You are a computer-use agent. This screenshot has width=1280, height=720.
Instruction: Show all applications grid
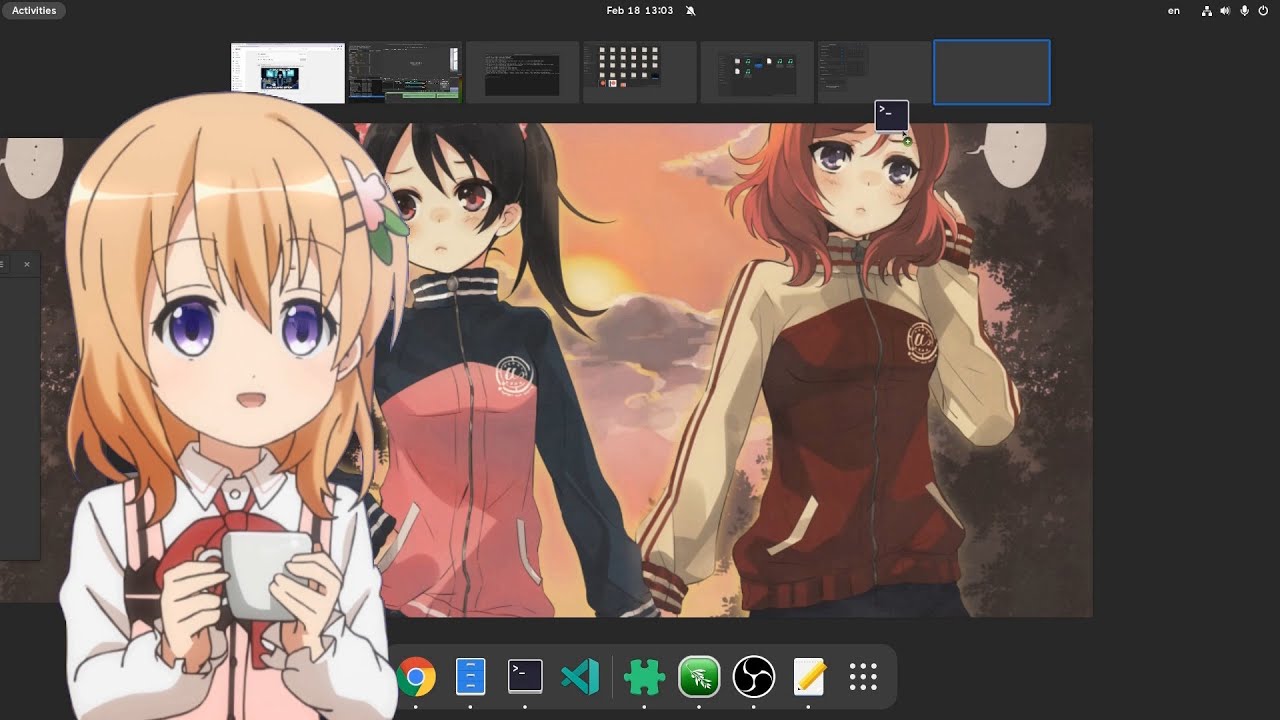click(863, 677)
